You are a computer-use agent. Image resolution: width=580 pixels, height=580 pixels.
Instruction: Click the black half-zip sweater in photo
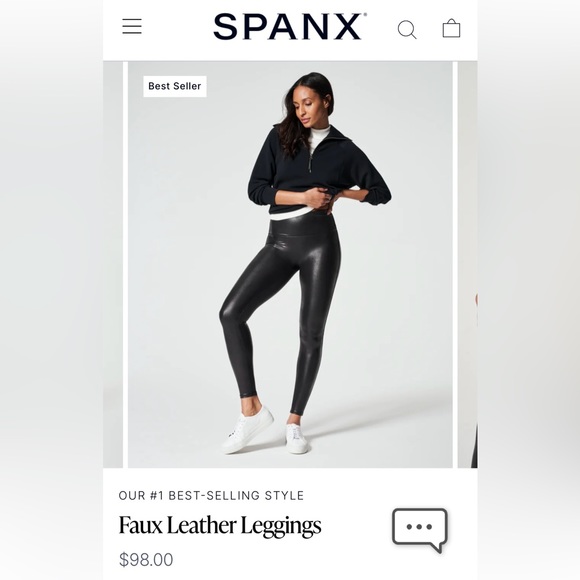(x=318, y=168)
